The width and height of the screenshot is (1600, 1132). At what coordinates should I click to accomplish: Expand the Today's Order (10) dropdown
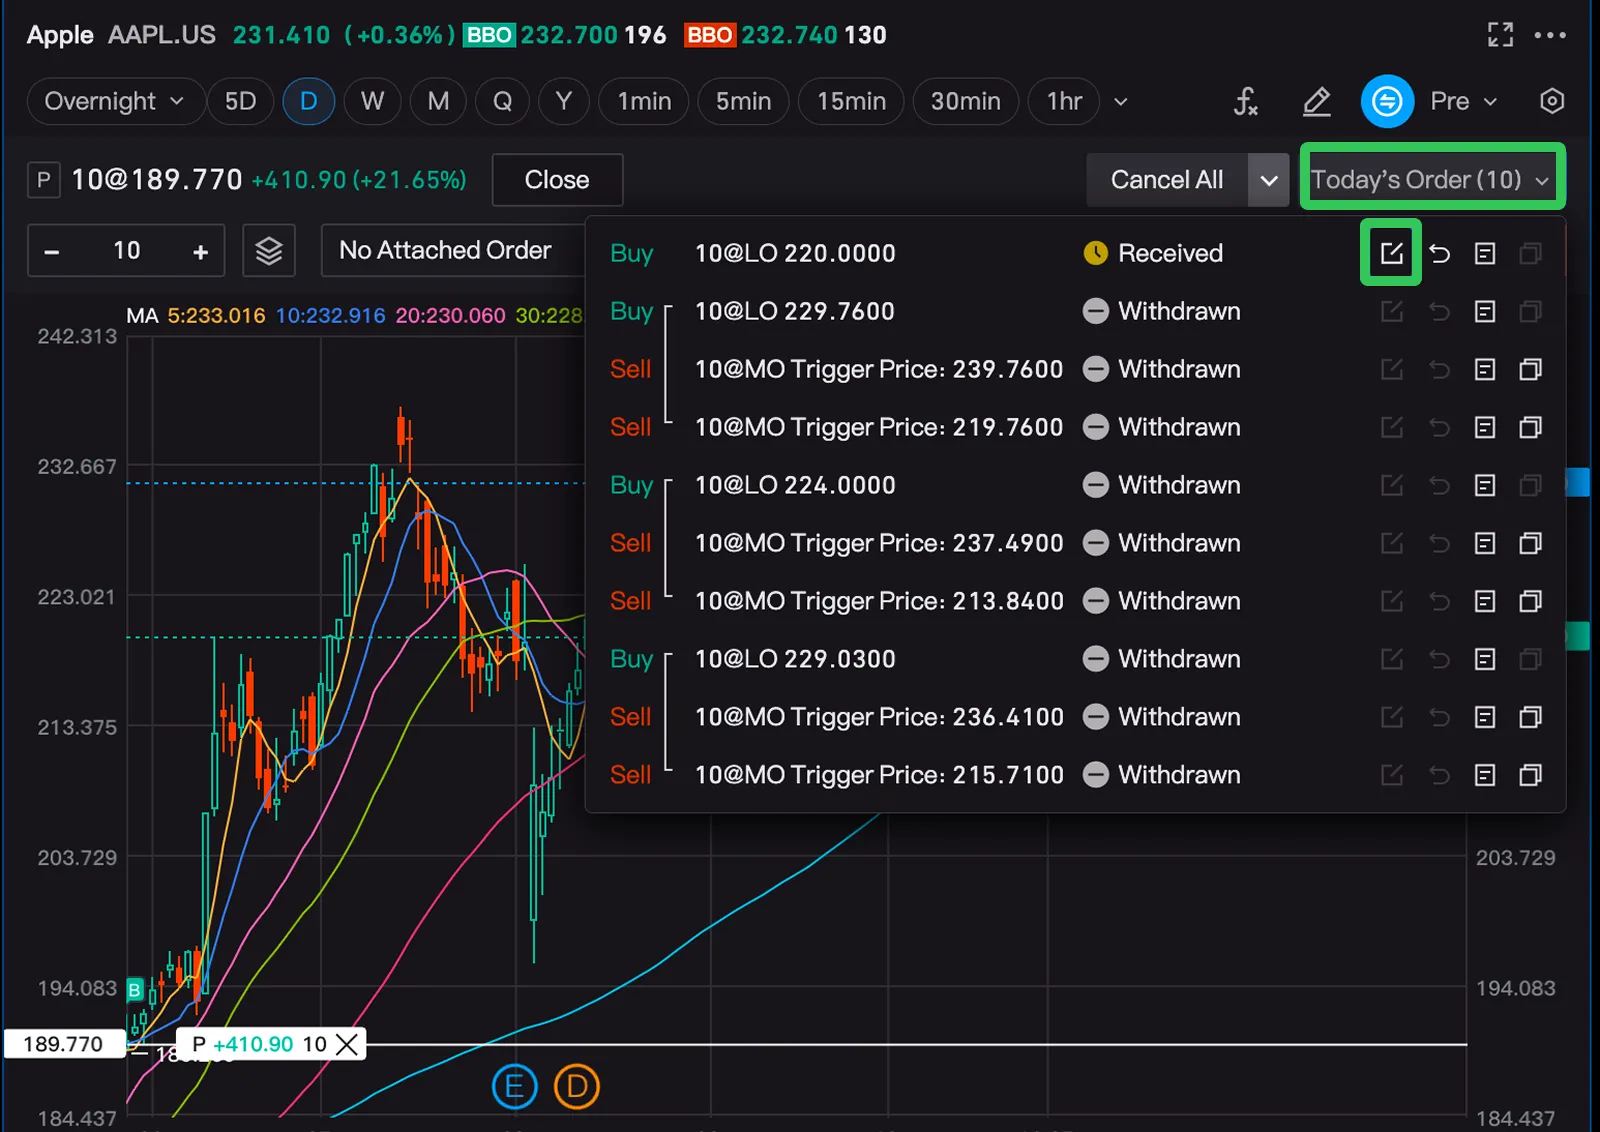pos(1431,180)
